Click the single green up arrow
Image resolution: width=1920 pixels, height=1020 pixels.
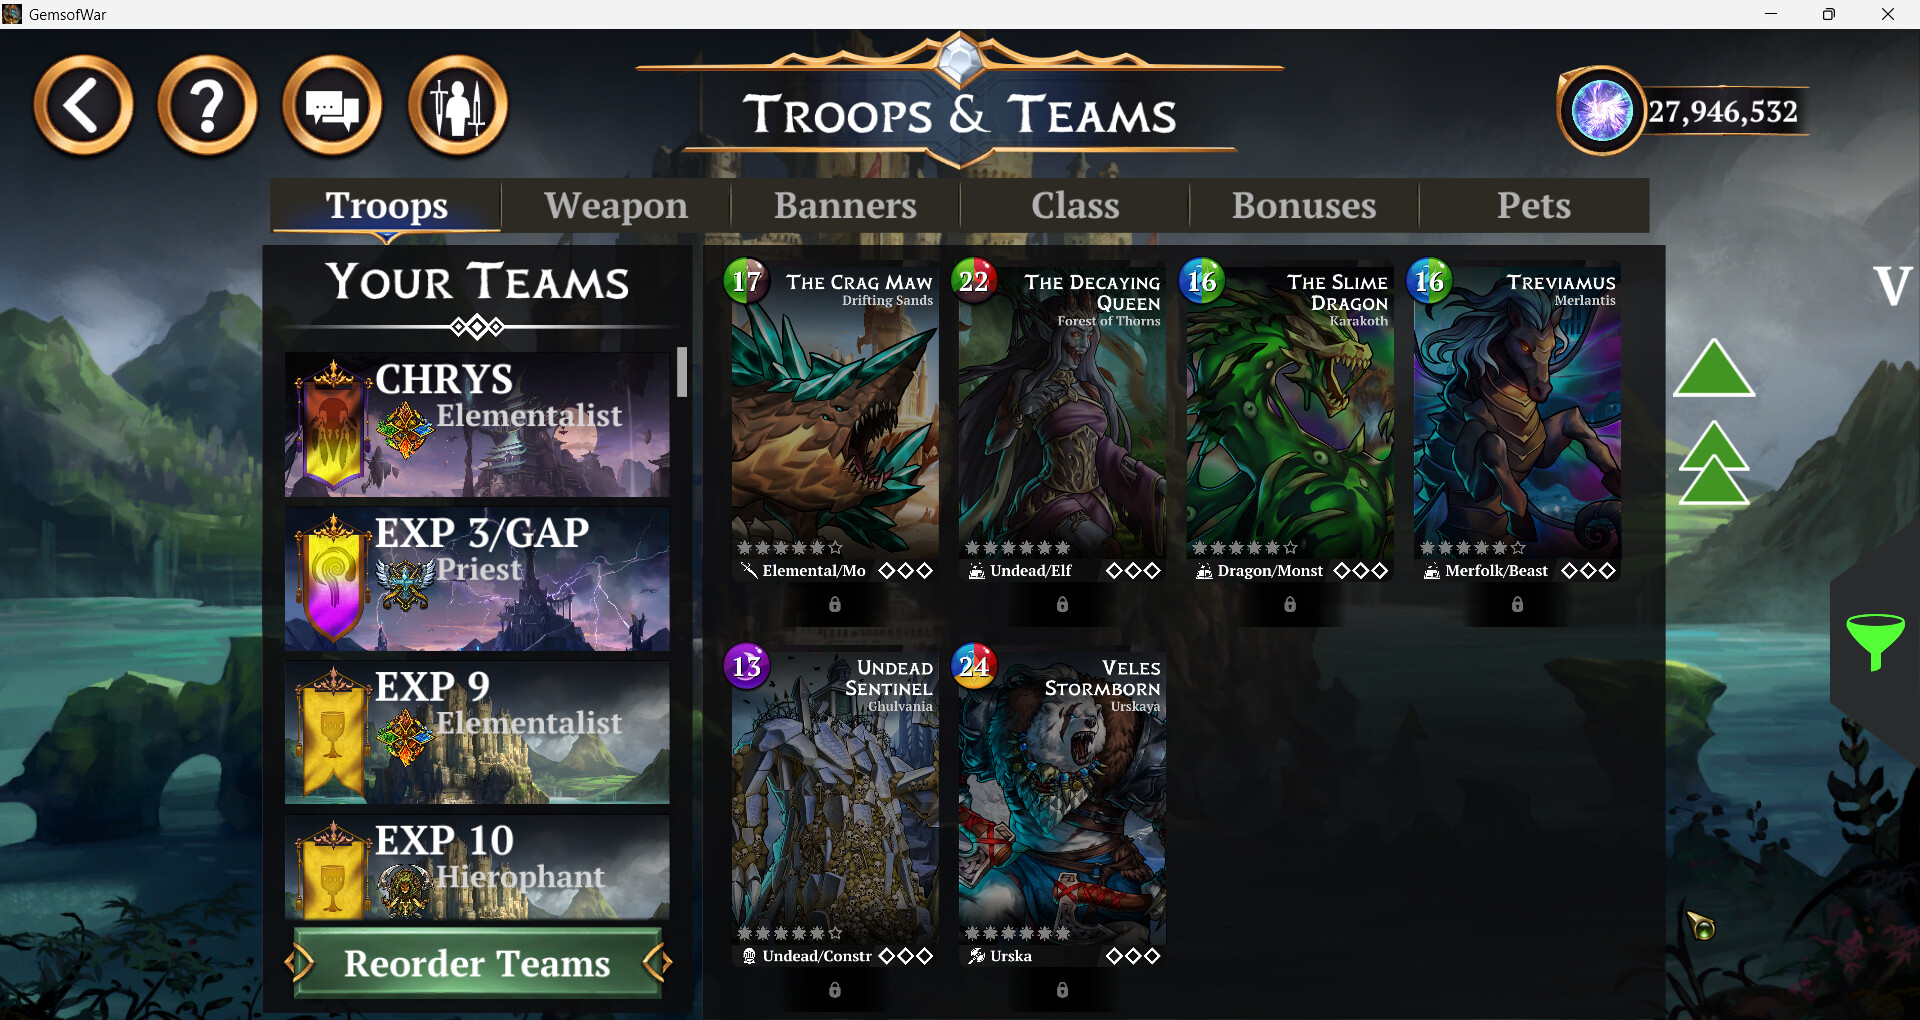pos(1713,368)
